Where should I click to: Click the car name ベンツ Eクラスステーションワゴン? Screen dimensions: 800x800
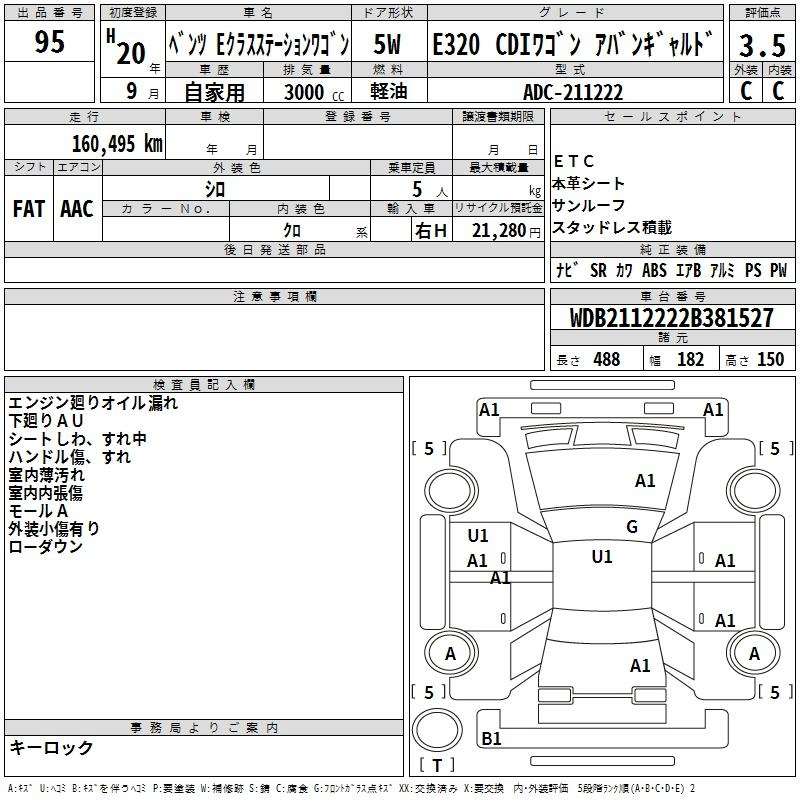(x=259, y=44)
